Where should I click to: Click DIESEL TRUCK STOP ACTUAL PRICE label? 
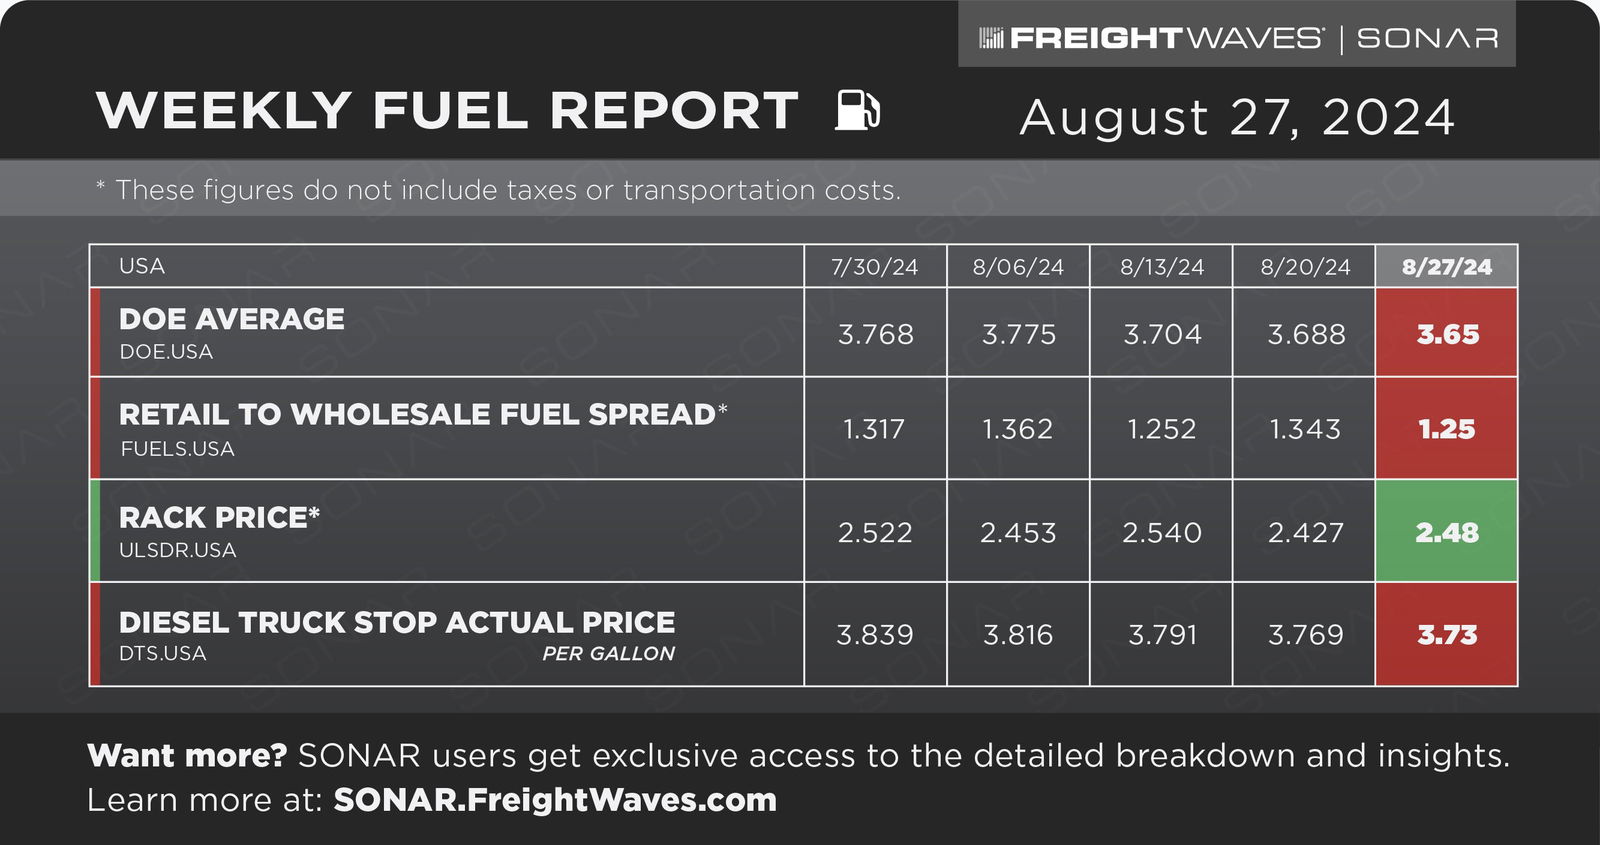click(x=397, y=622)
